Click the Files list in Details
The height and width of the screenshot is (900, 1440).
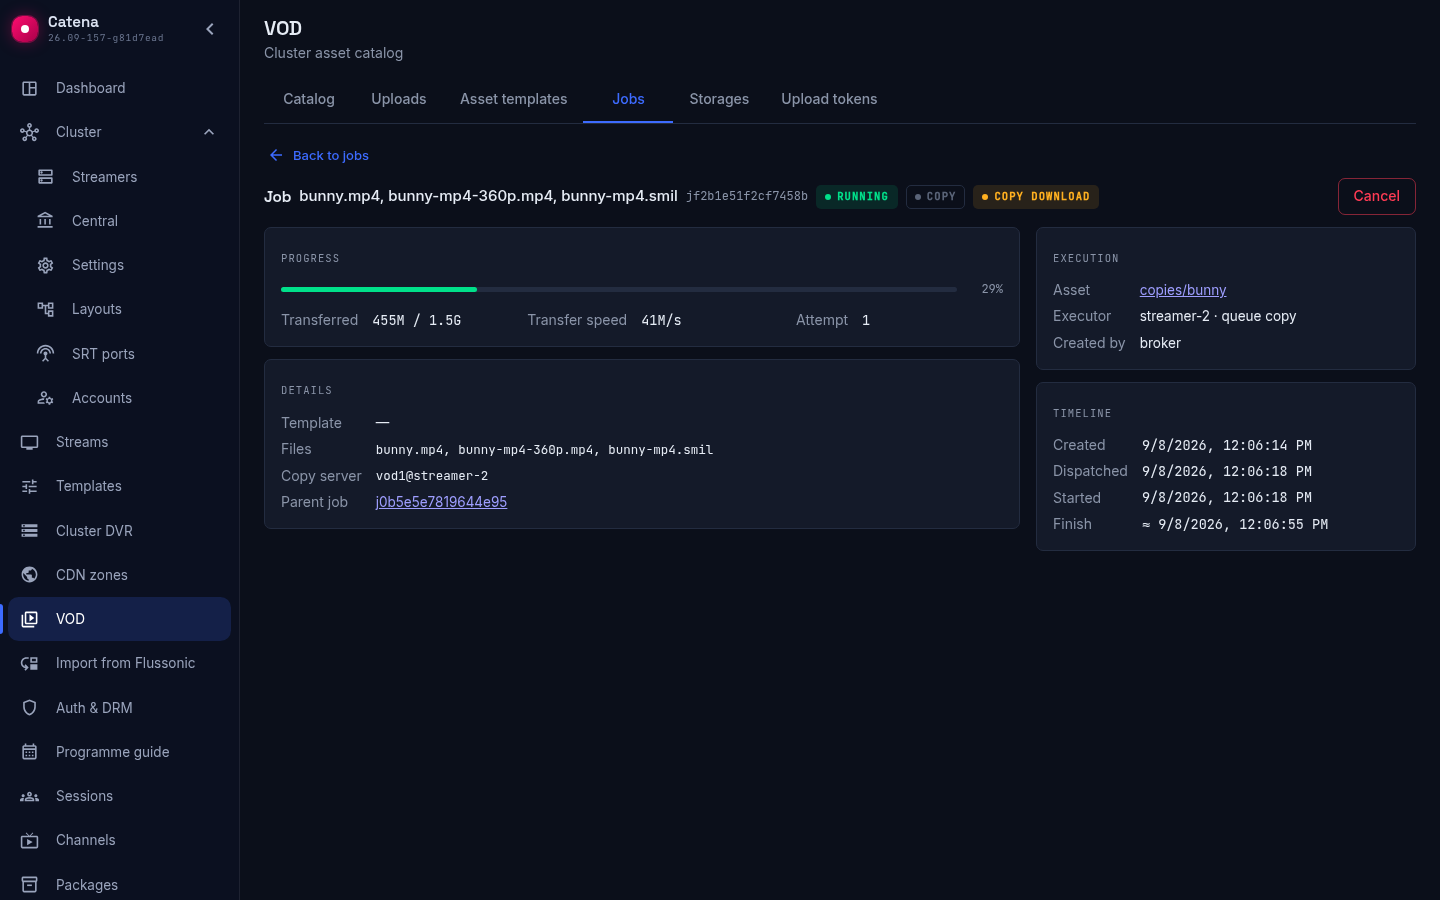(544, 450)
